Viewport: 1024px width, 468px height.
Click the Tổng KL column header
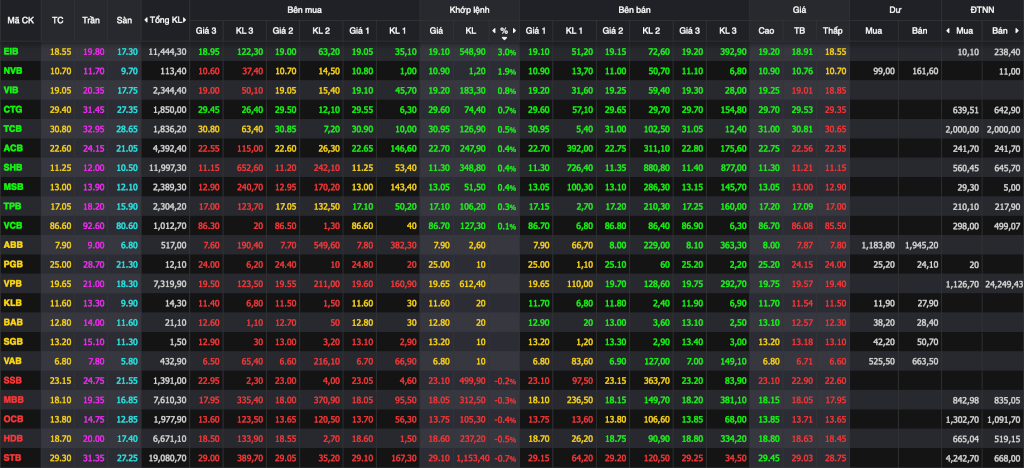[x=167, y=20]
